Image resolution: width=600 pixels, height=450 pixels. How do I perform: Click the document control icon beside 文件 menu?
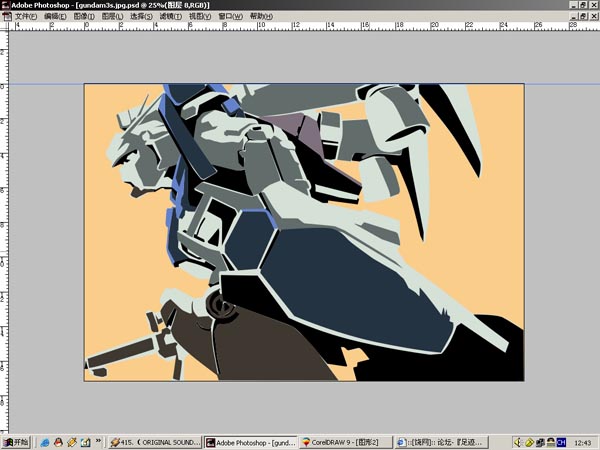click(x=7, y=16)
